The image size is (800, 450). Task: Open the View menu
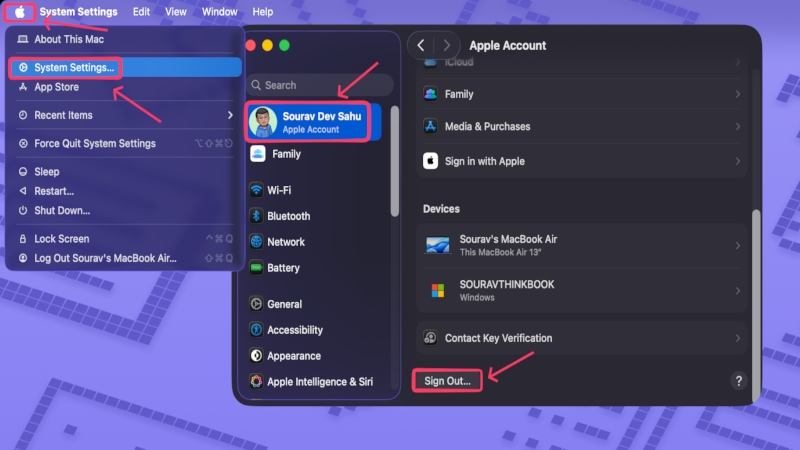[x=176, y=12]
